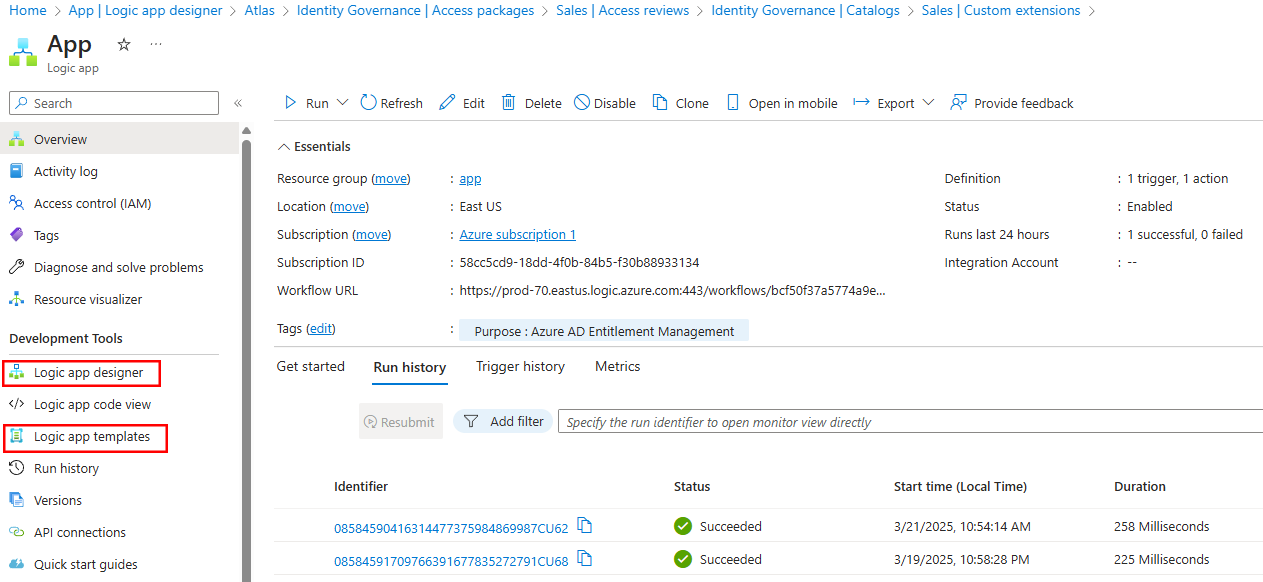Click the Overview sidebar icon

click(x=16, y=139)
